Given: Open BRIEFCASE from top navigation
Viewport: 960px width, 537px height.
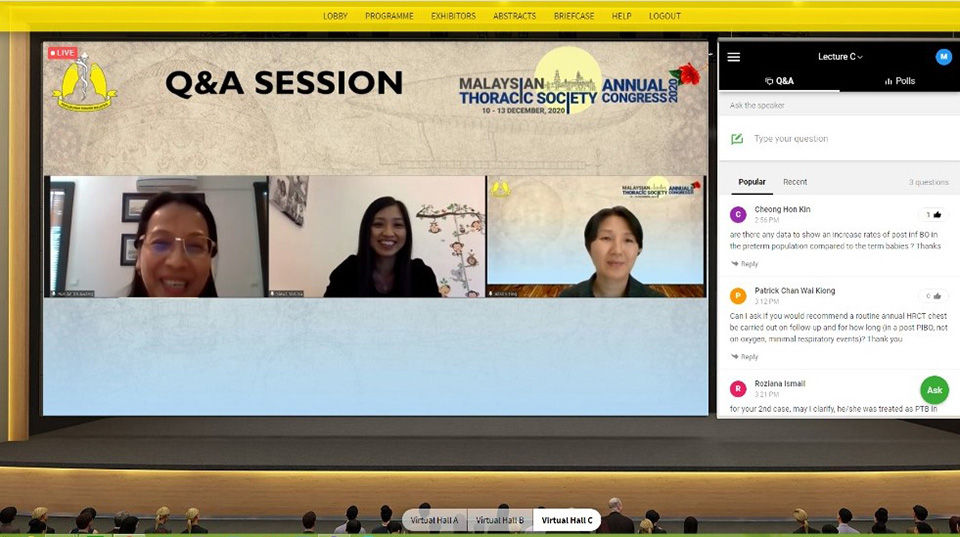Looking at the screenshot, I should click(x=574, y=16).
